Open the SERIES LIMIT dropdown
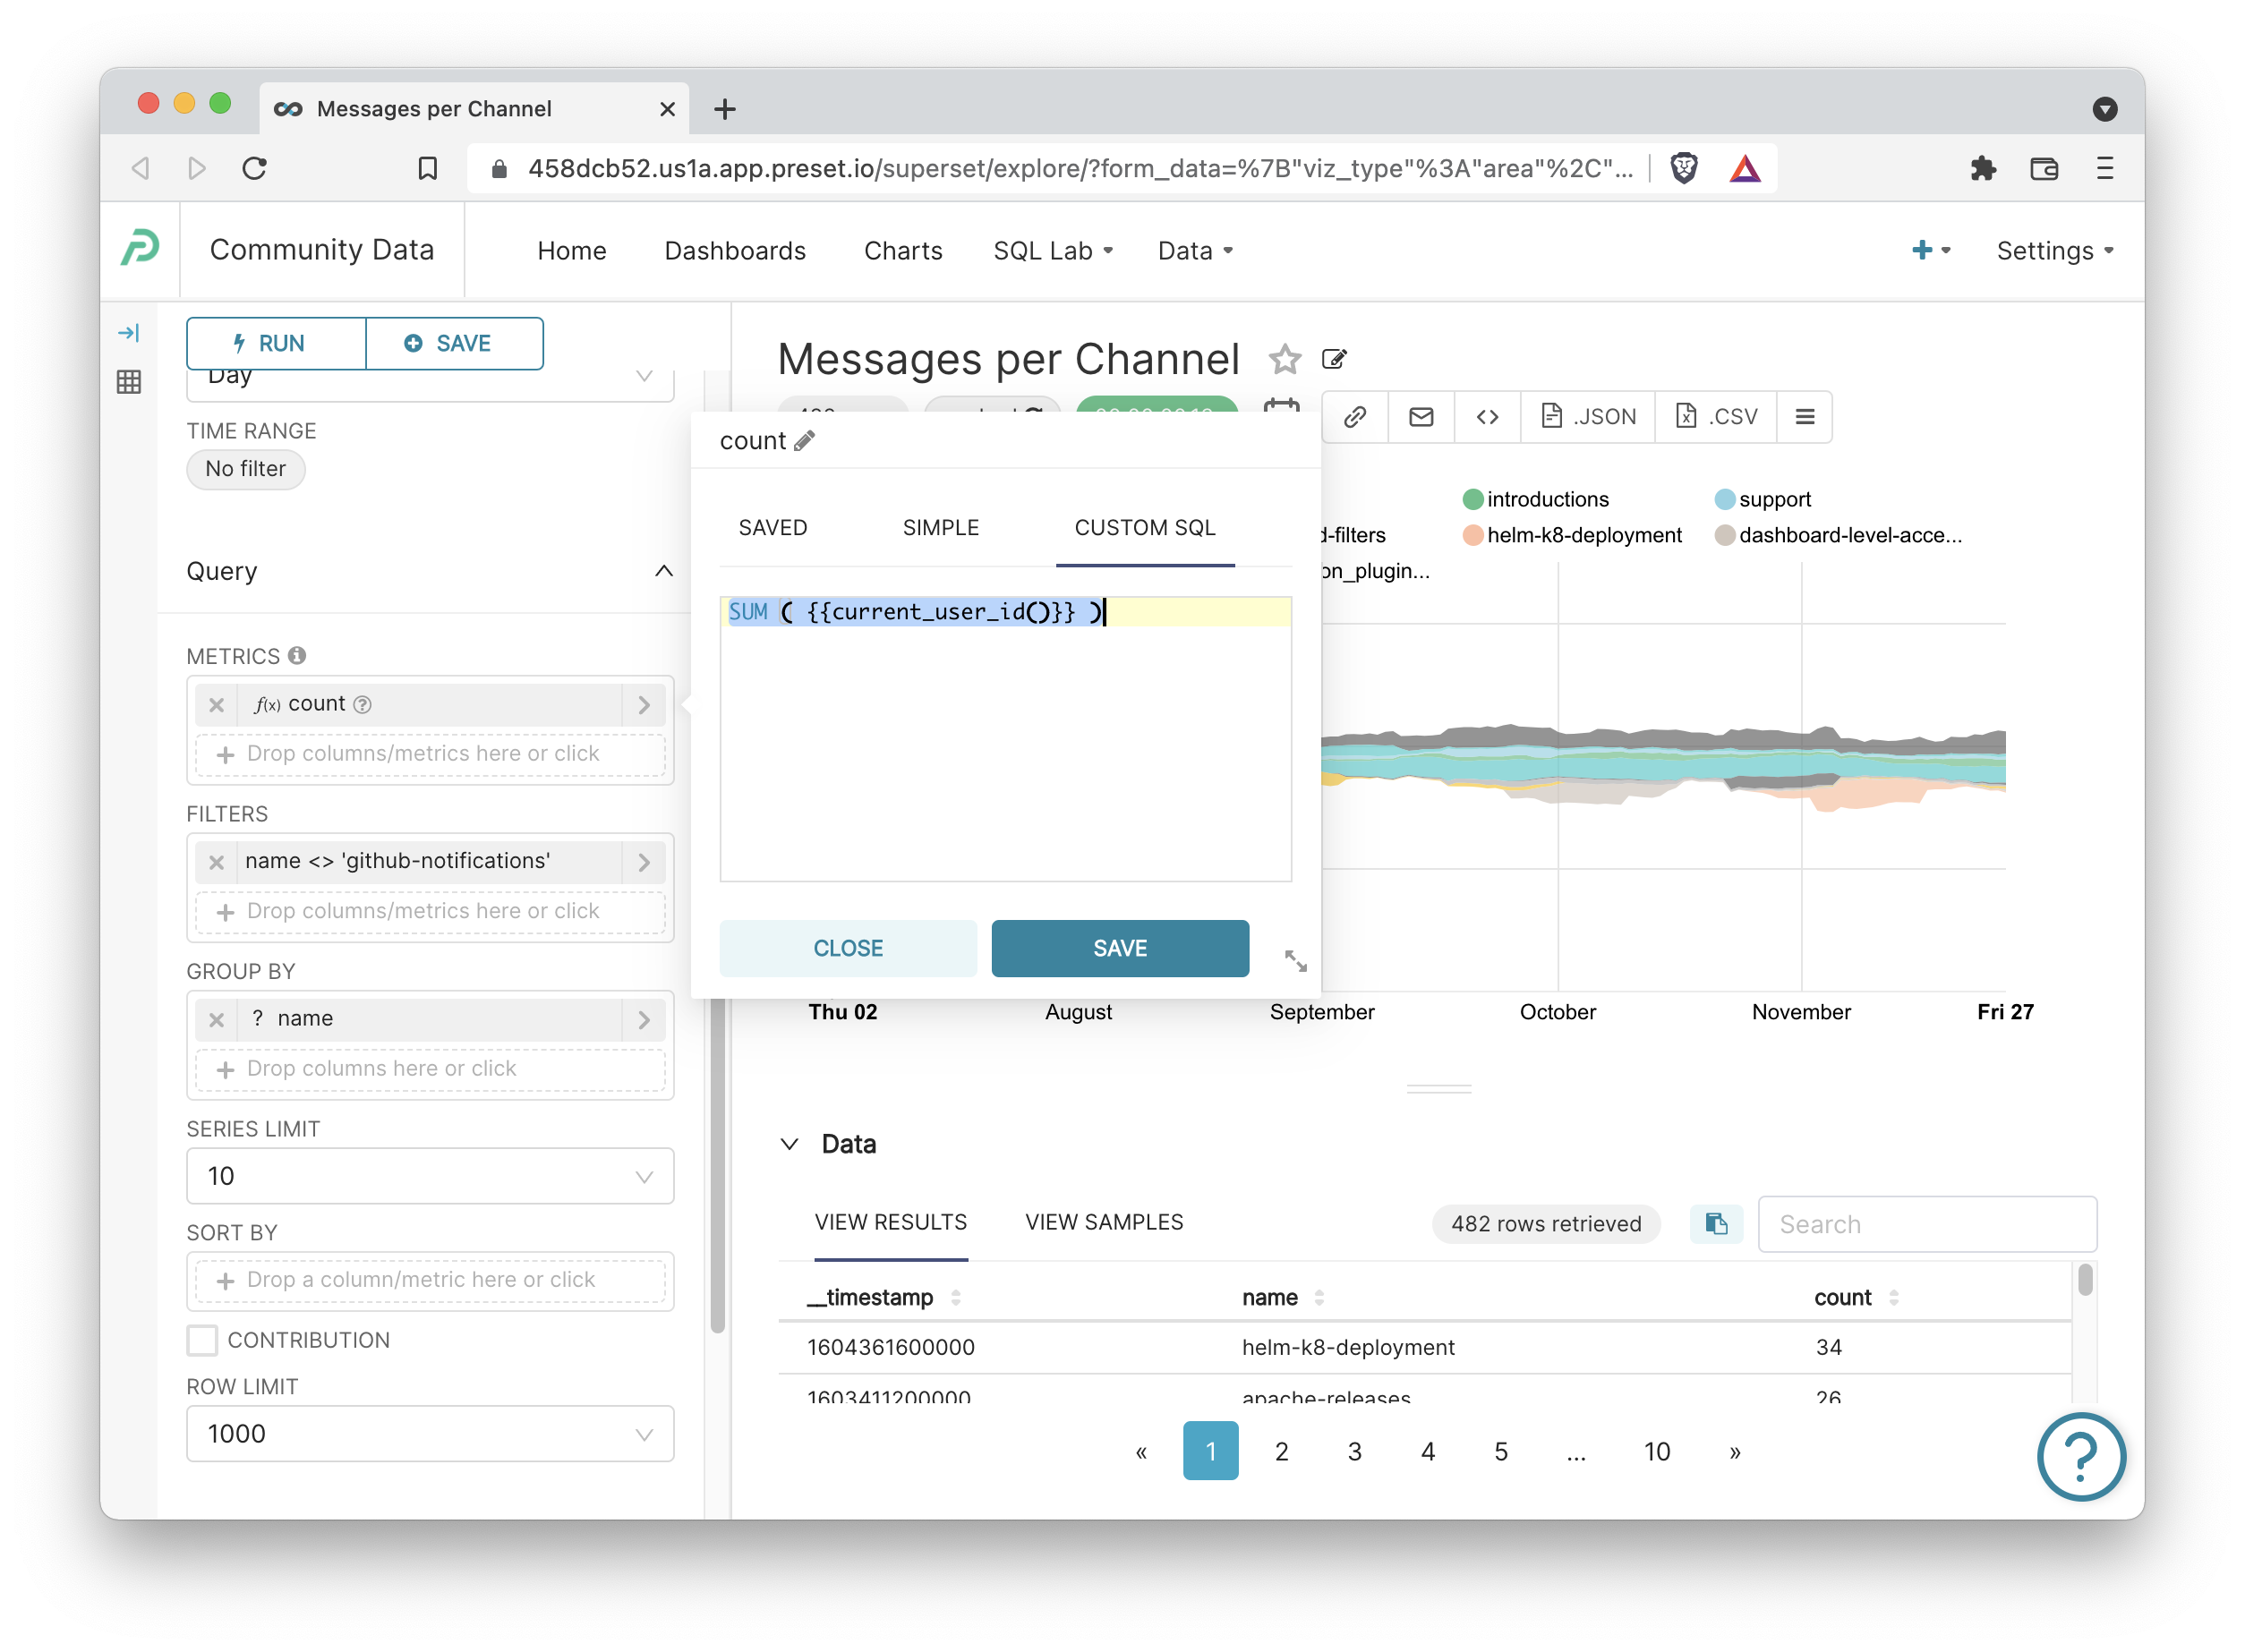 430,1176
